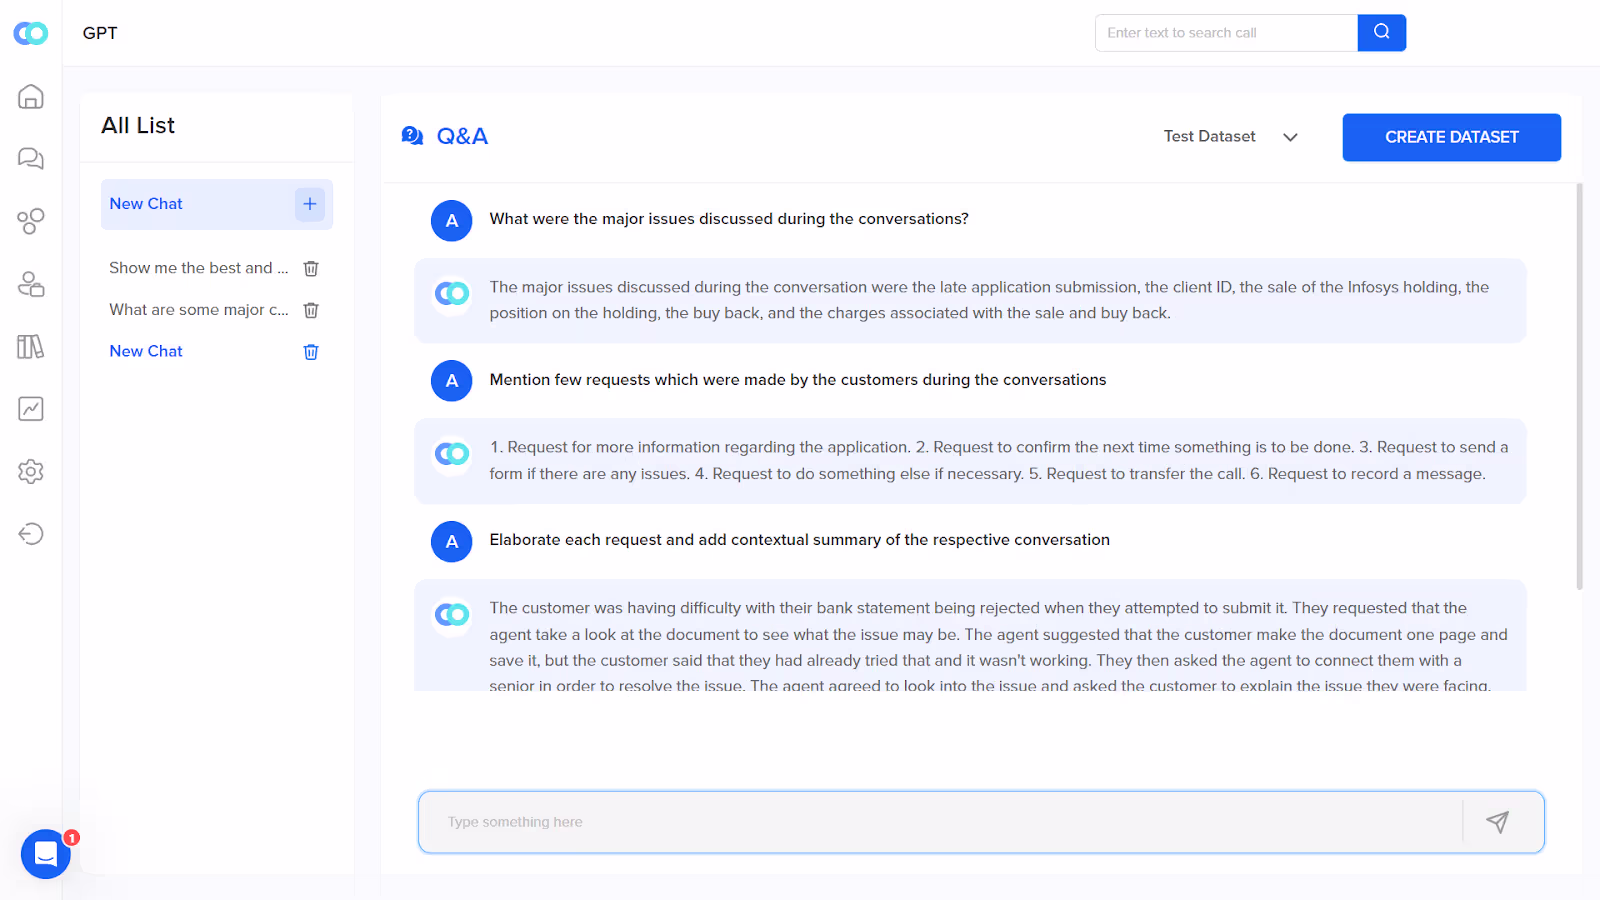1600x900 pixels.
Task: Open the support chat widget with notification badge
Action: point(46,854)
